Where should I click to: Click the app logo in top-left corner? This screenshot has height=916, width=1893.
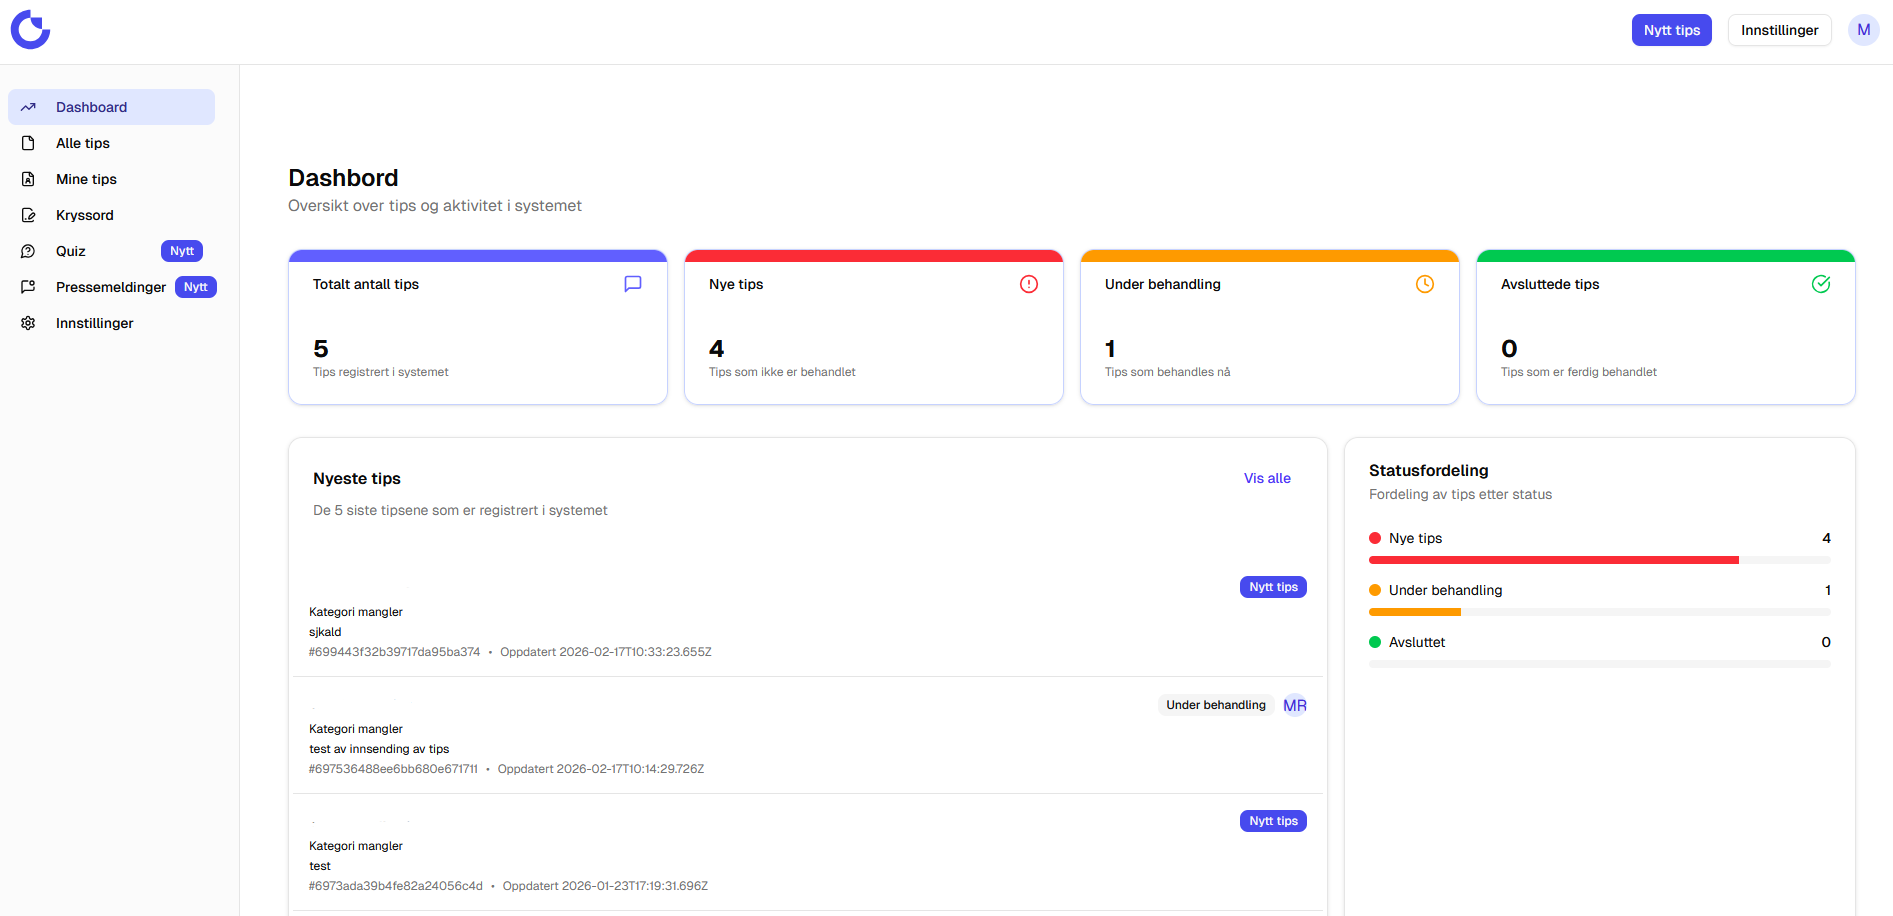(x=30, y=30)
